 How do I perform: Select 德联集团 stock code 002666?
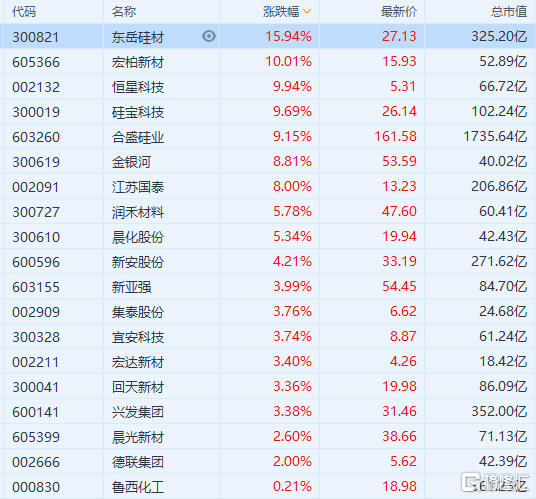(36, 462)
